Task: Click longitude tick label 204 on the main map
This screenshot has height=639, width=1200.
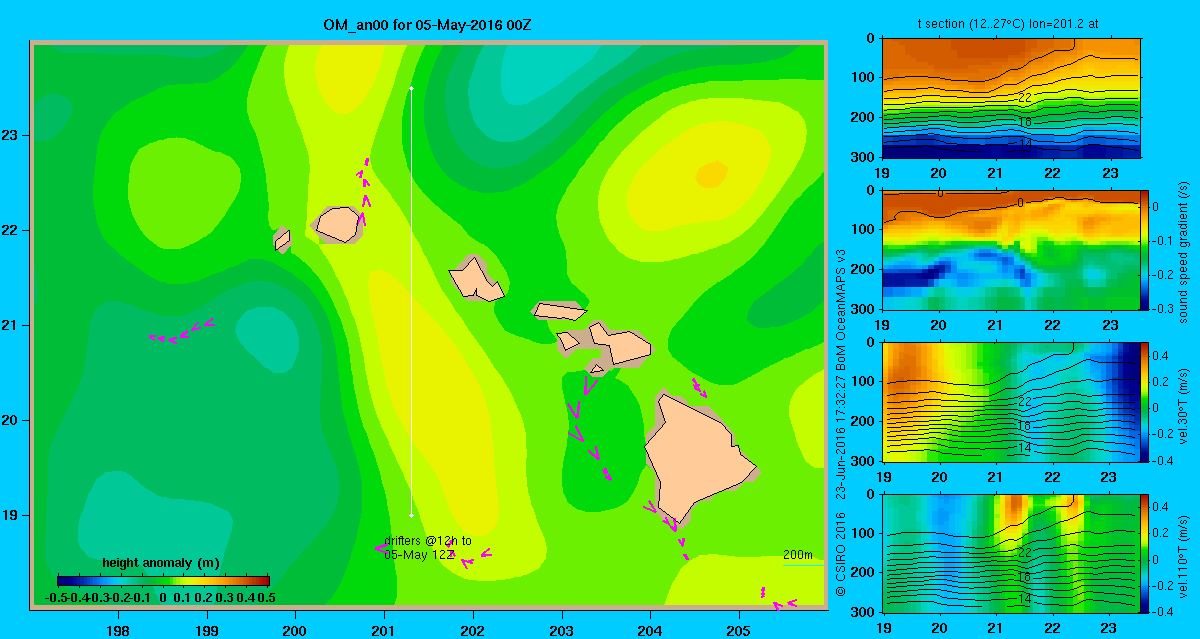Action: coord(650,630)
